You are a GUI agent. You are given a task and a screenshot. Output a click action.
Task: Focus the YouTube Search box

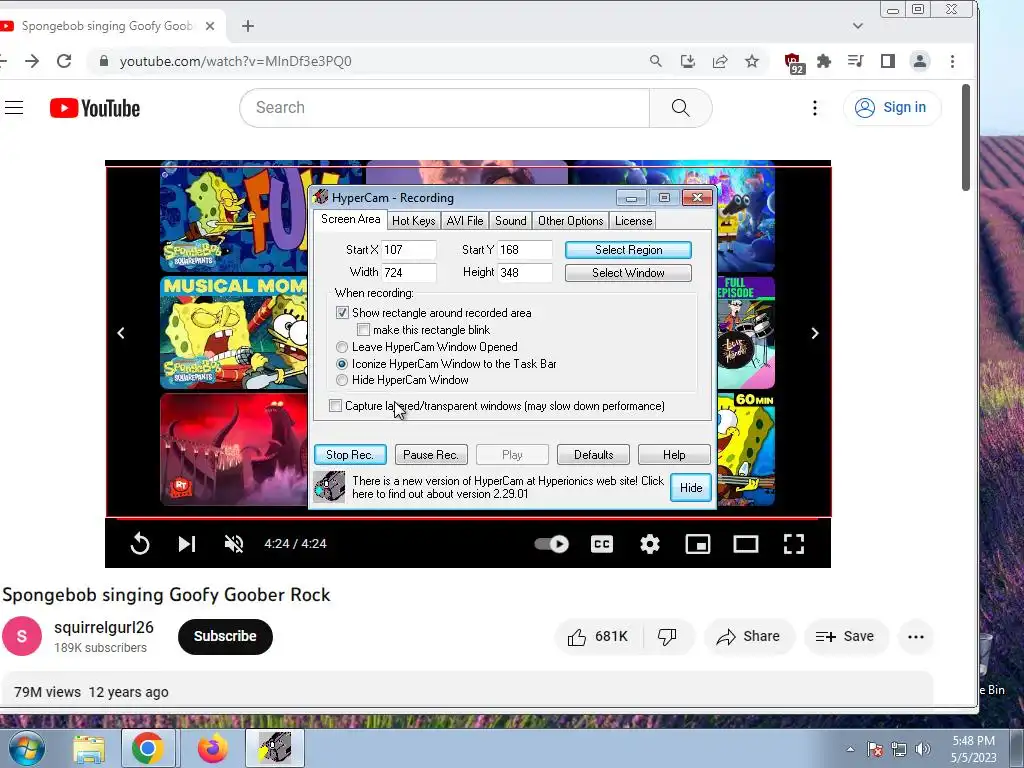(x=445, y=108)
